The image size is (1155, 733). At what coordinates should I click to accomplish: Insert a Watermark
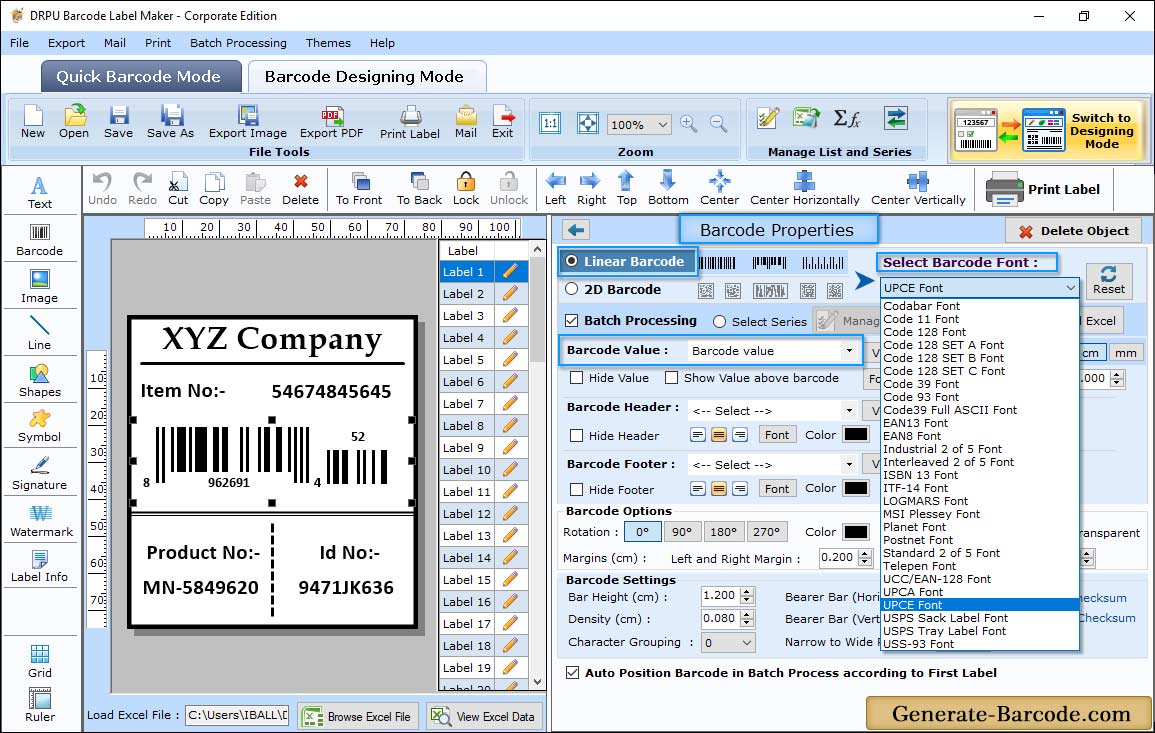pyautogui.click(x=40, y=521)
